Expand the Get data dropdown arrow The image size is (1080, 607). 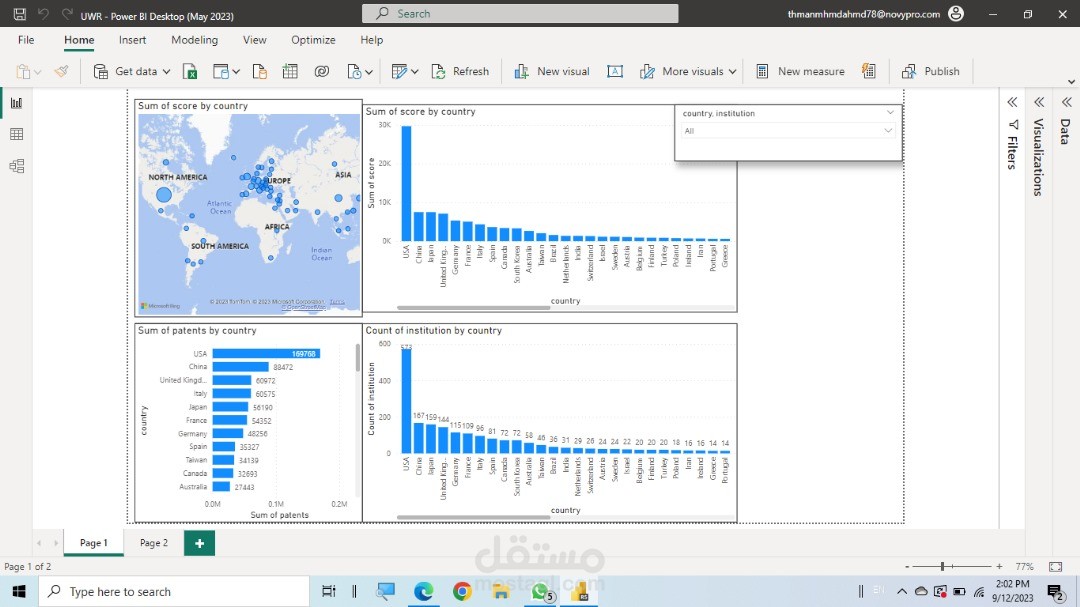[166, 72]
